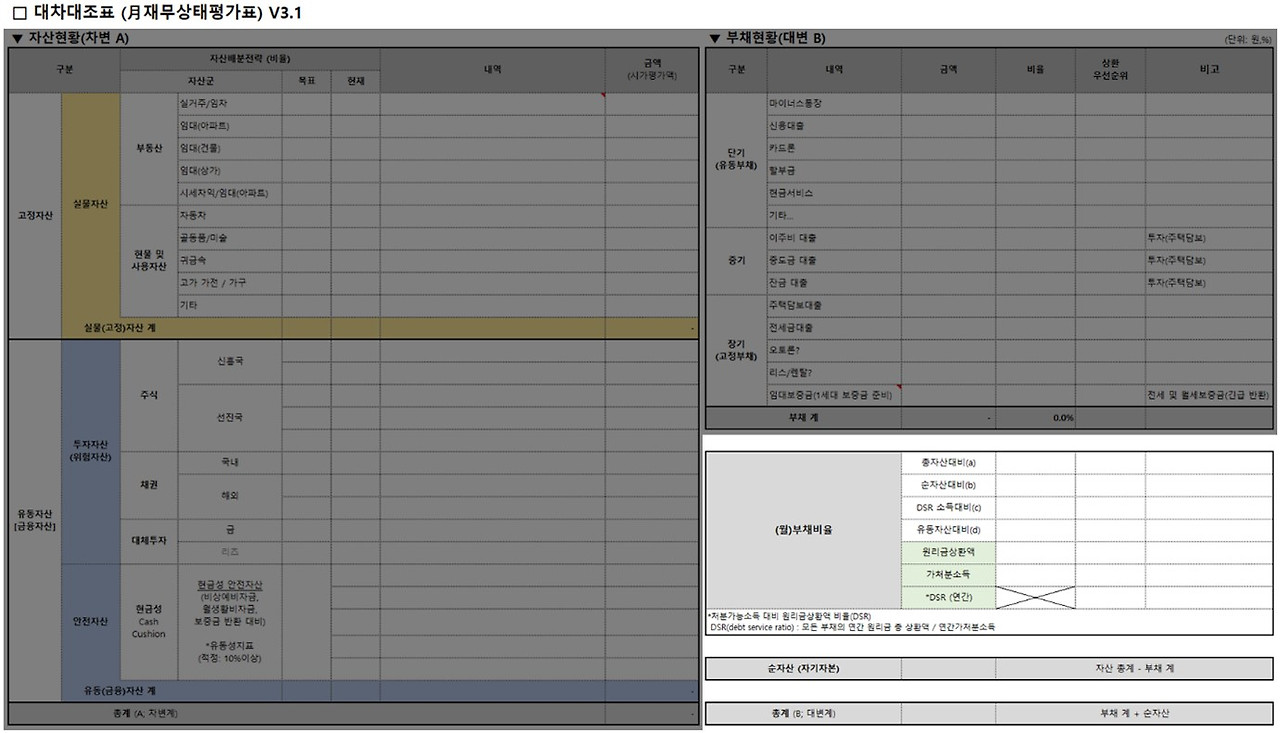The image size is (1280, 733).
Task: Select the 전세금대출 row label
Action: pyautogui.click(x=834, y=327)
